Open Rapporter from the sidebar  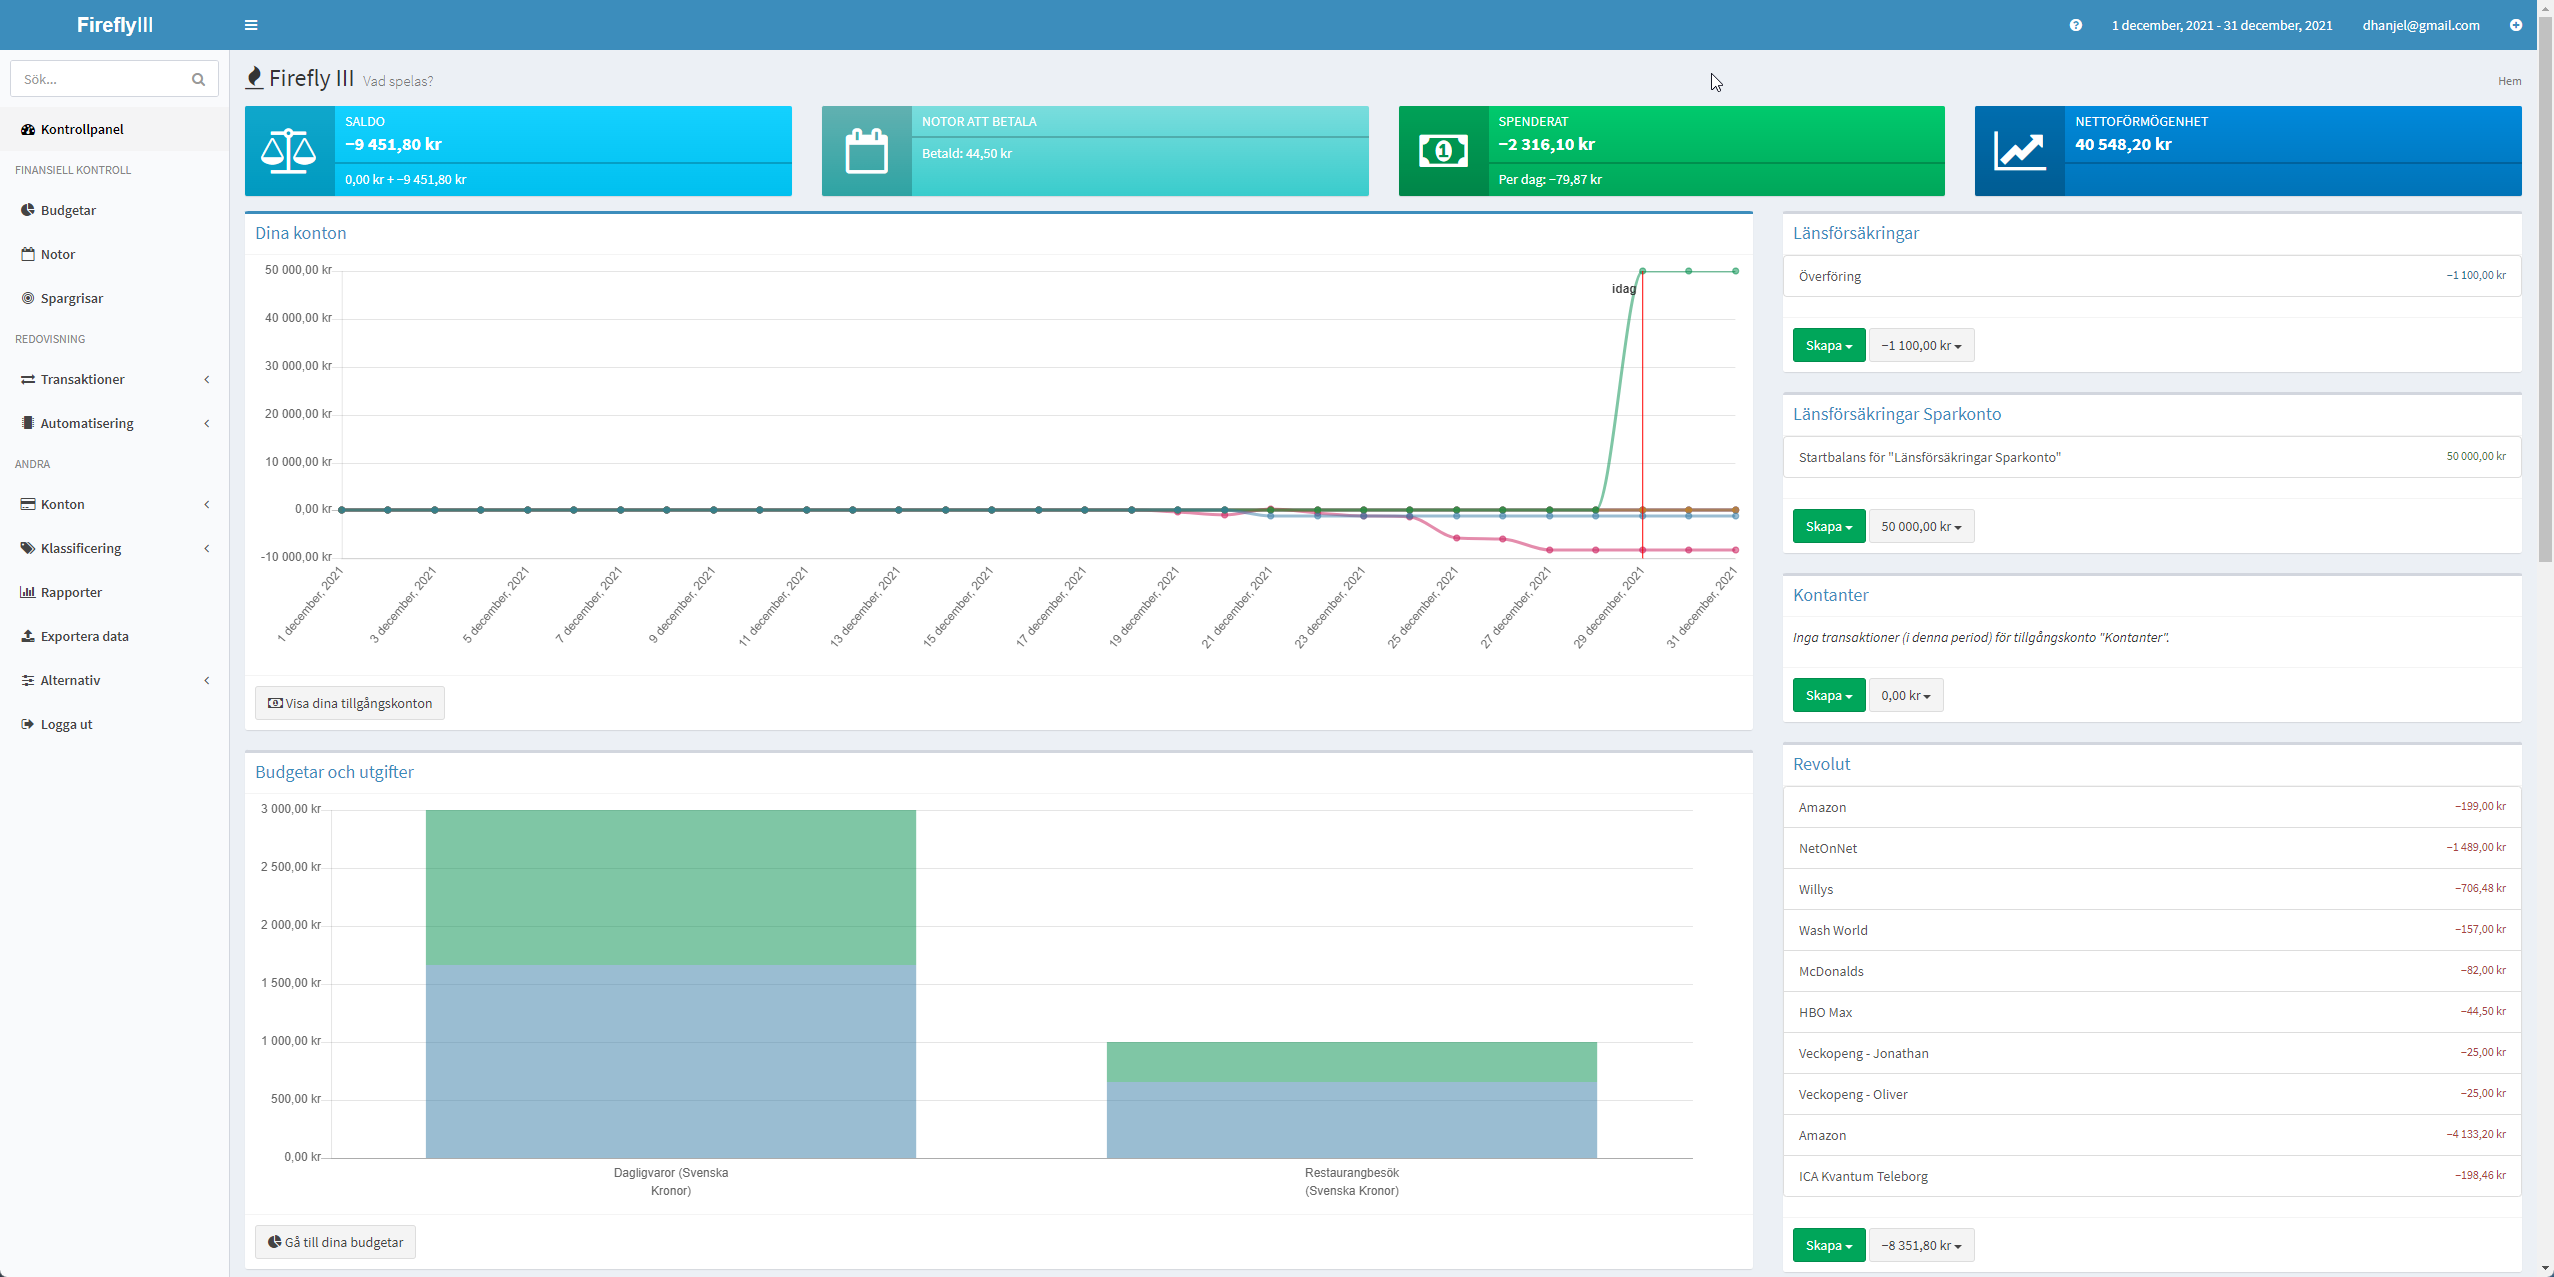(x=71, y=592)
